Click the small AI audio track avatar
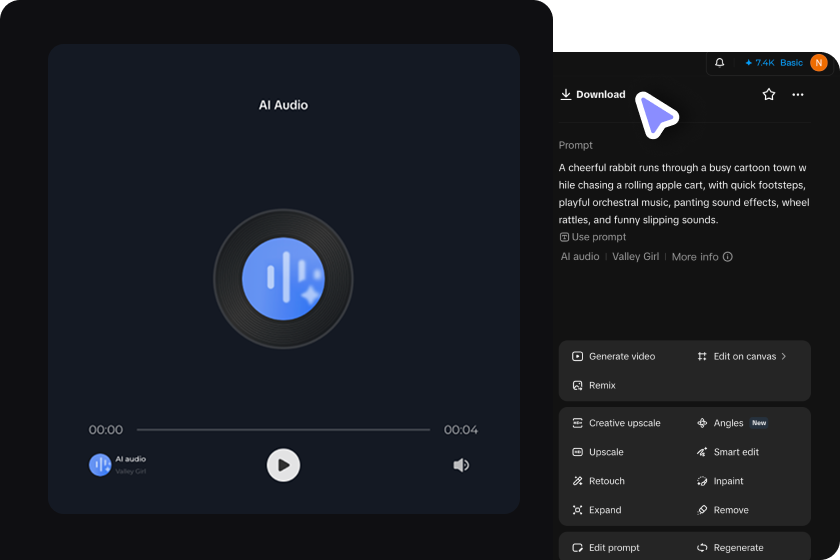This screenshot has height=560, width=840. (100, 465)
